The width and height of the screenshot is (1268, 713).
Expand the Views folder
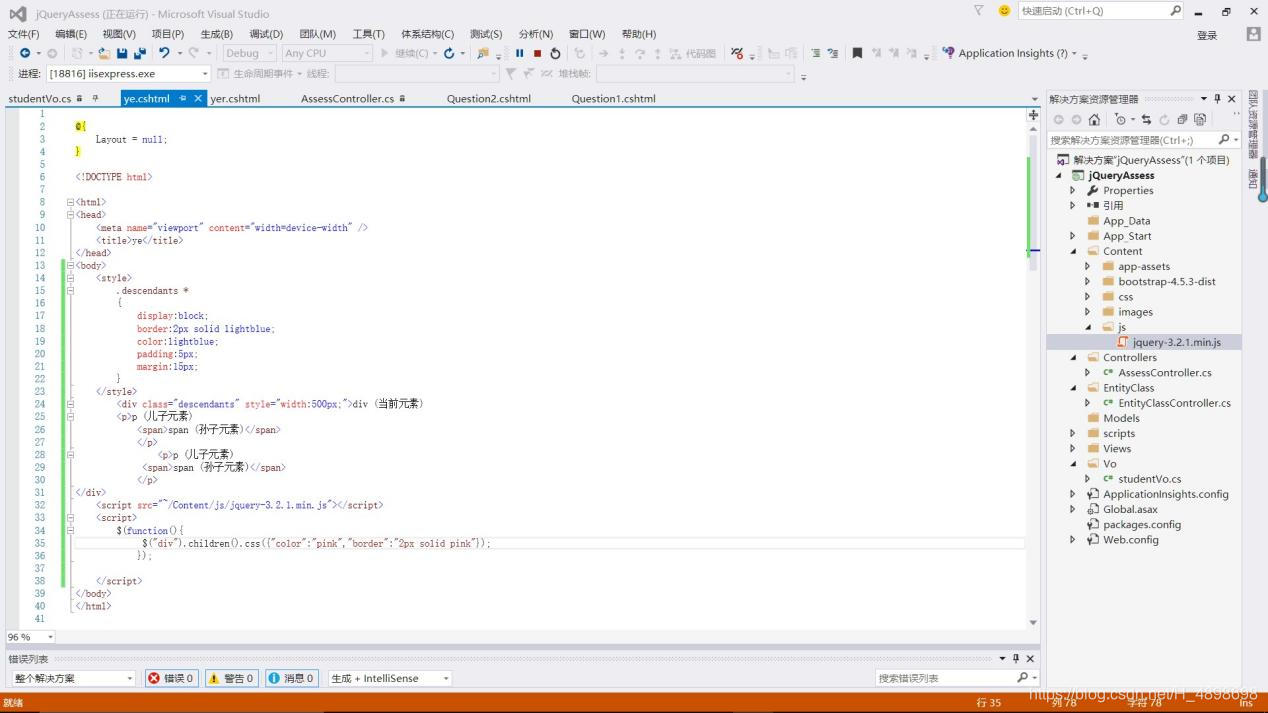pos(1073,449)
